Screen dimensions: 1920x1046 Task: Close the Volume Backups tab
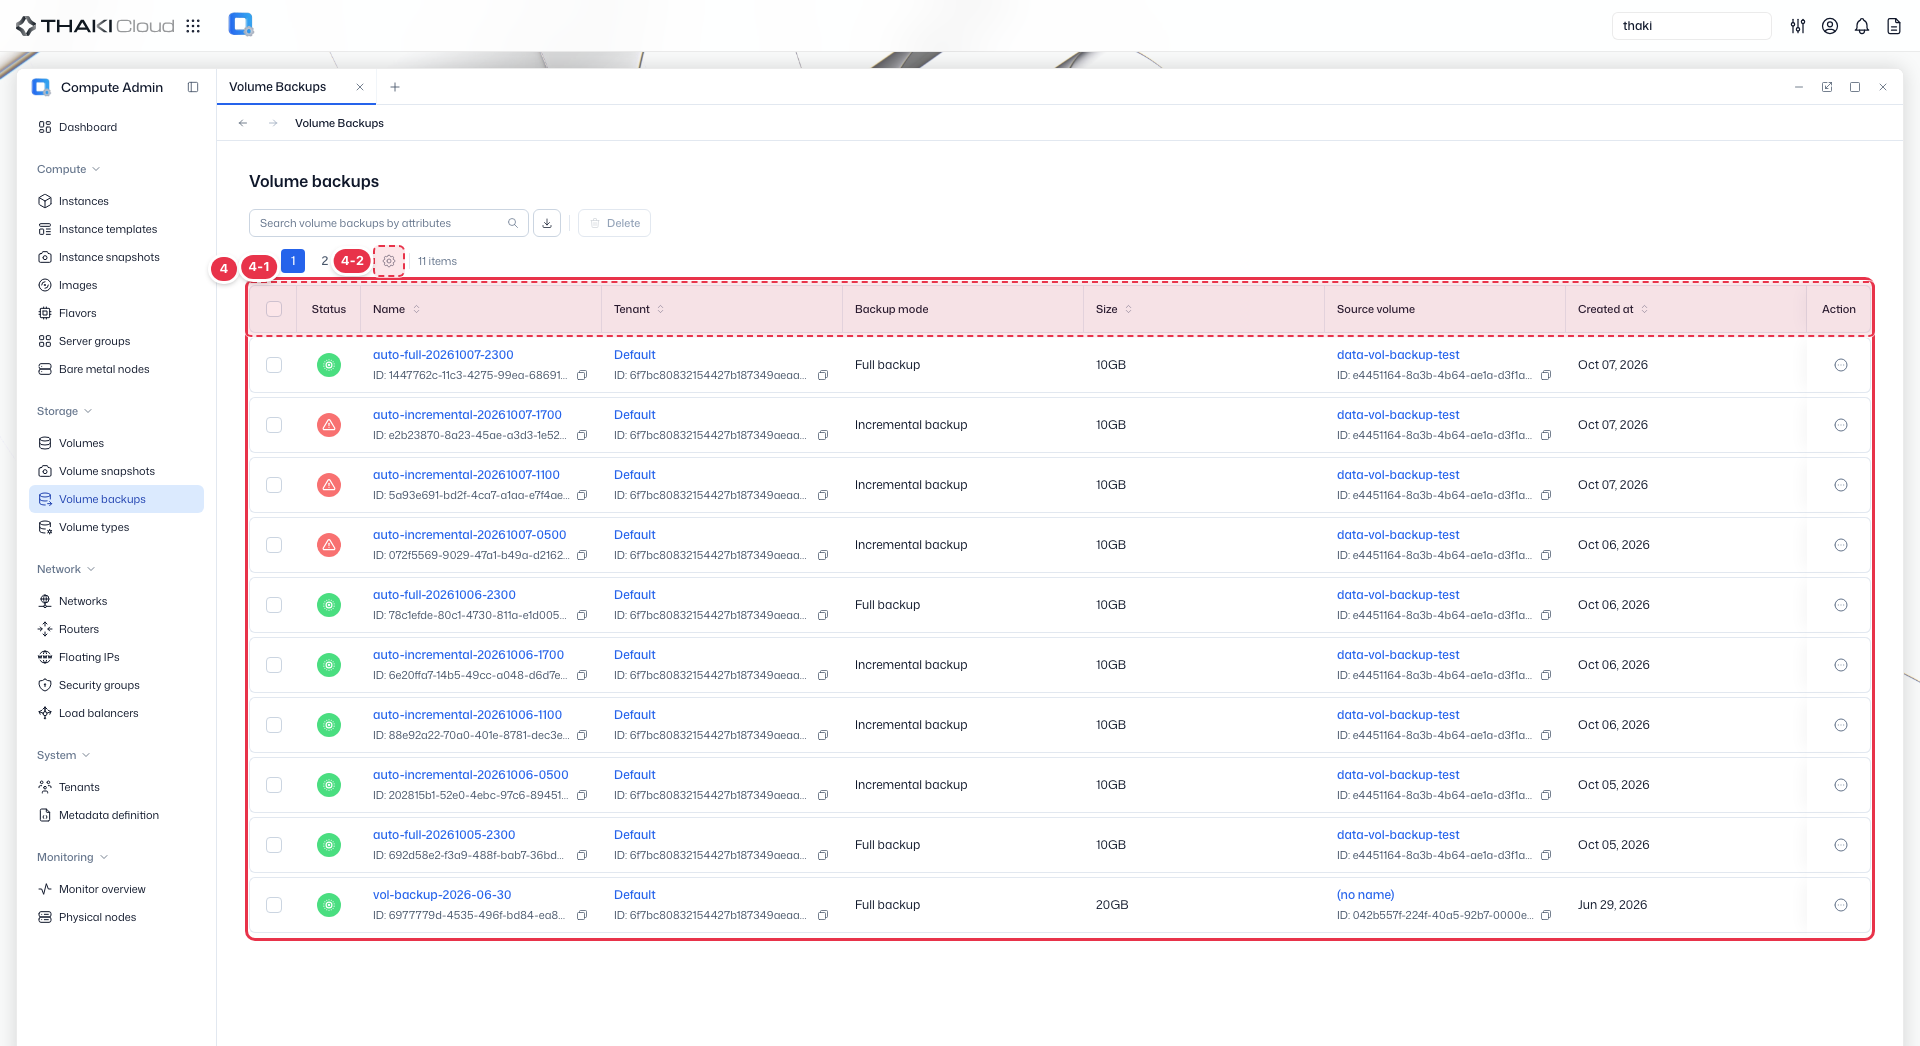click(360, 87)
